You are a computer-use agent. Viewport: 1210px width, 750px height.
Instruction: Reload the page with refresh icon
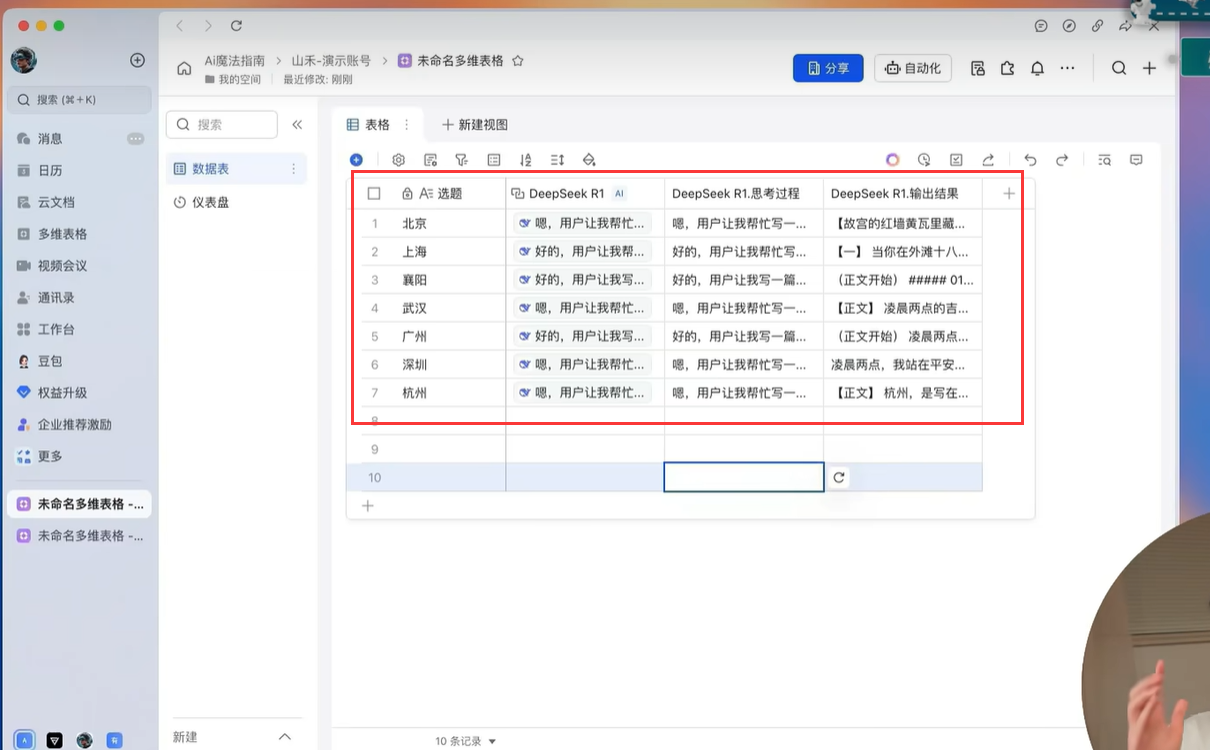click(236, 26)
